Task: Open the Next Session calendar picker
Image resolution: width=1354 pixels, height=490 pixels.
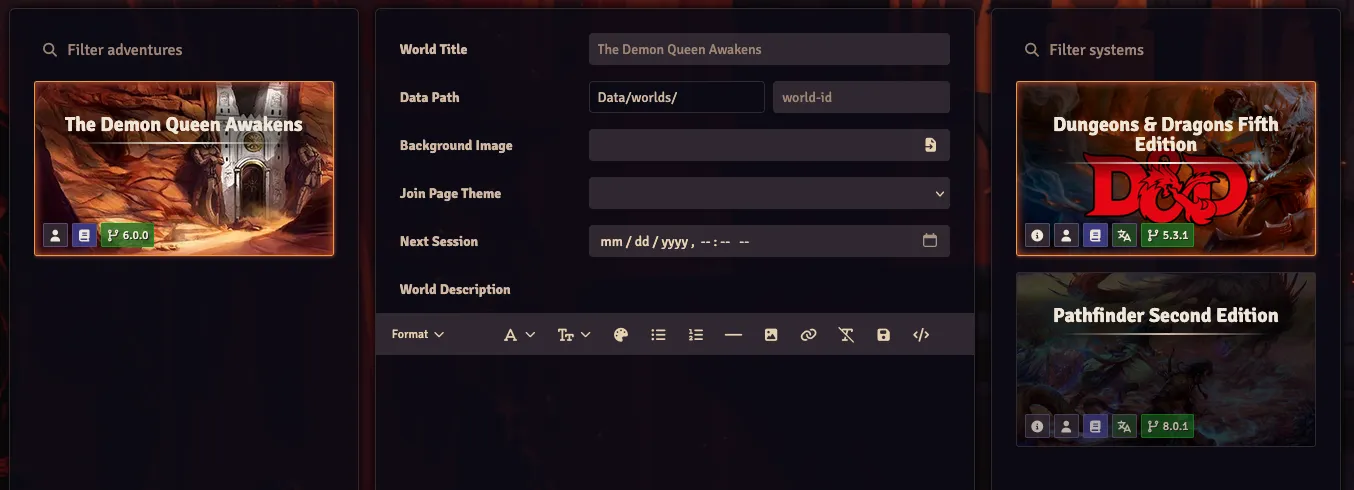Action: 929,241
